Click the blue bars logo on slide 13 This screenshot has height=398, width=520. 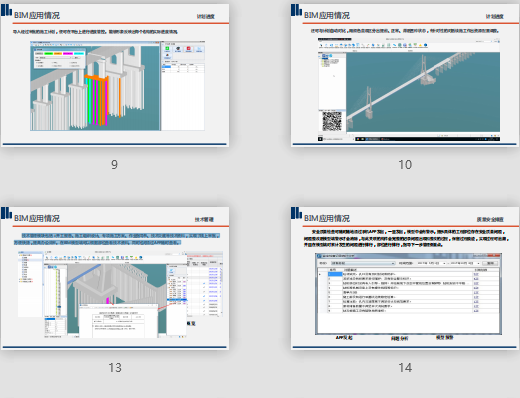[x=6, y=213]
